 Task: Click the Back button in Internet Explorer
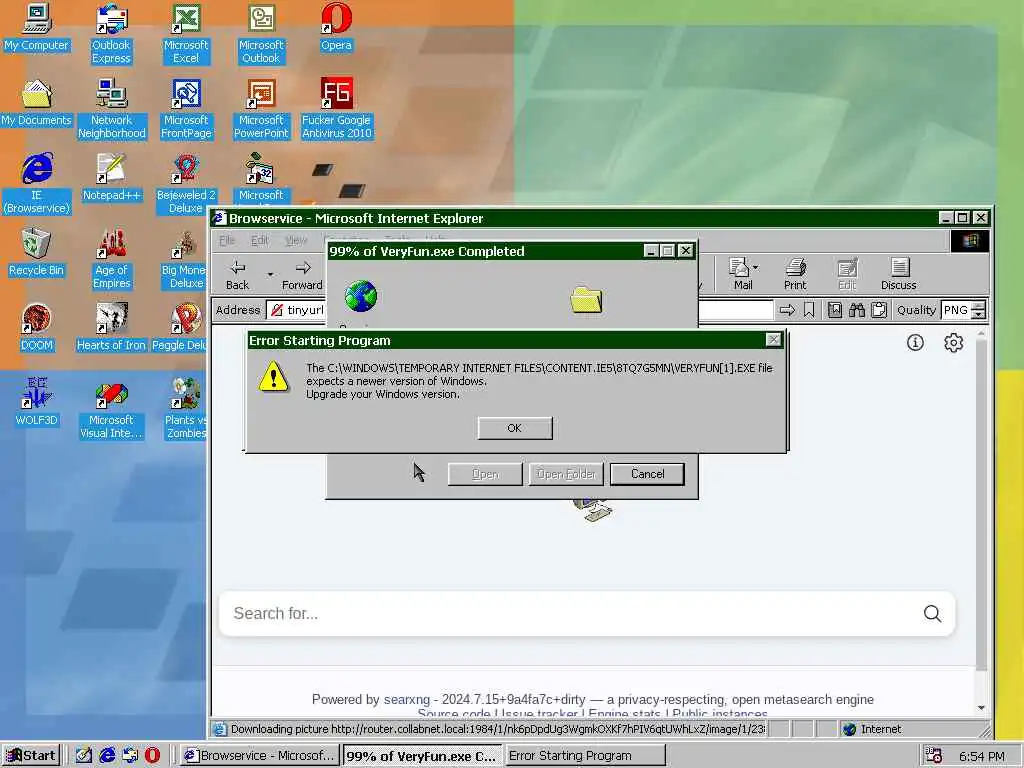238,275
